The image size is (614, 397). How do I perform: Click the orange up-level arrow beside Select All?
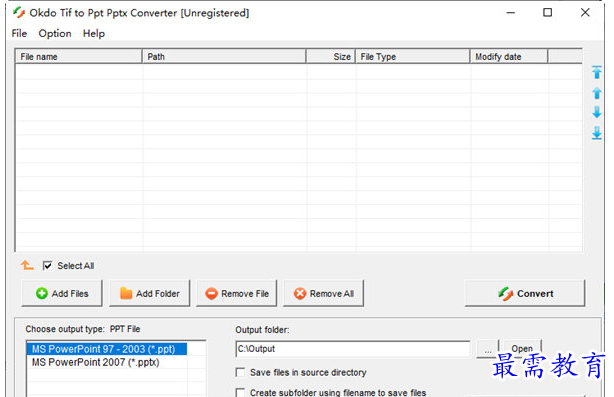pos(27,265)
